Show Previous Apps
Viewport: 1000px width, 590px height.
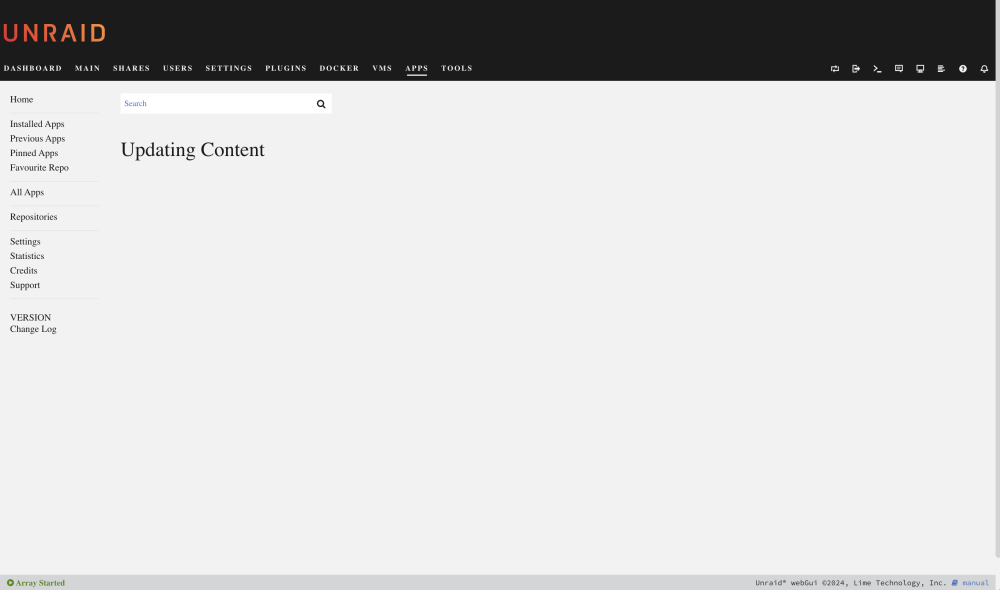[x=38, y=138]
